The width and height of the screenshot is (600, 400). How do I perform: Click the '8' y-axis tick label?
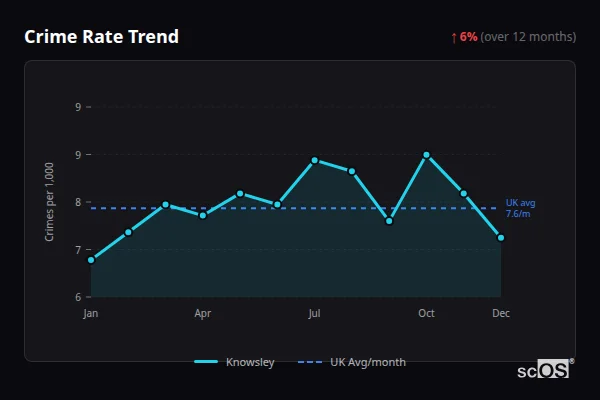(78, 202)
